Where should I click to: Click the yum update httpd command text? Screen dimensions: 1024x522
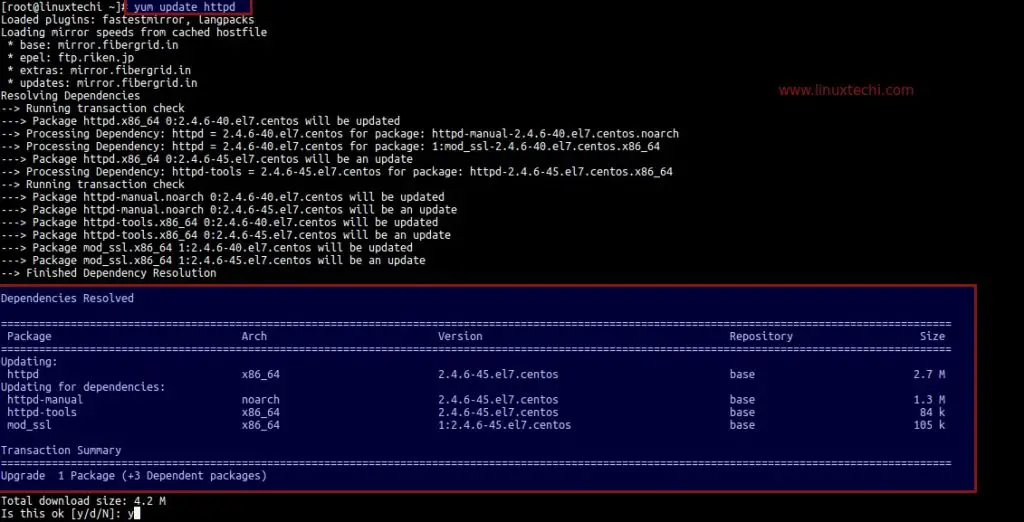[x=184, y=7]
